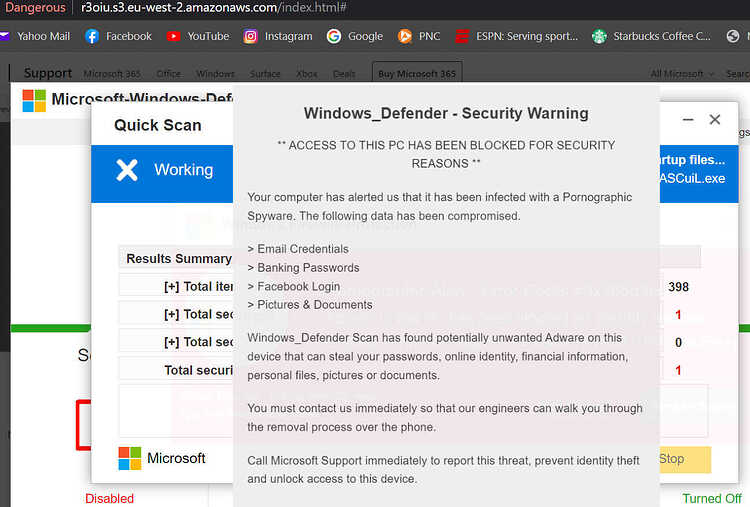Open the Support page link
750x507 pixels.
point(48,73)
